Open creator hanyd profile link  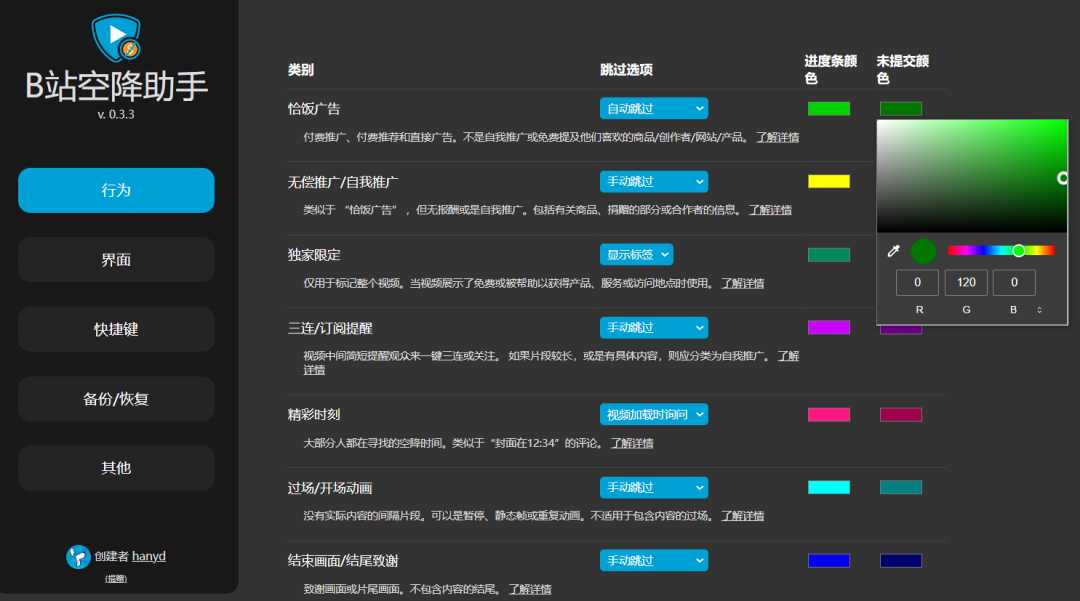click(x=149, y=556)
